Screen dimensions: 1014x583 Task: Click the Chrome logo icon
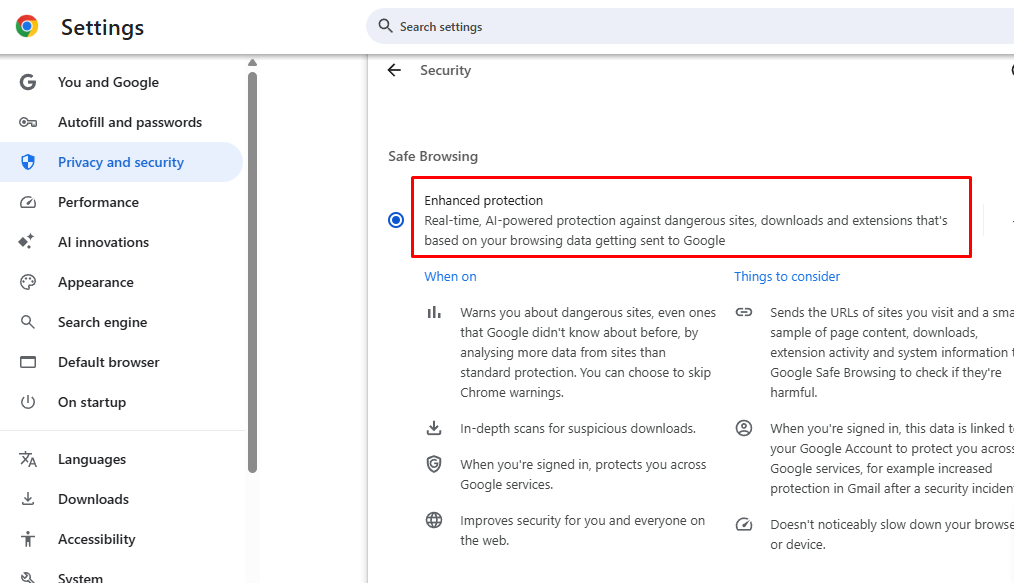click(27, 27)
